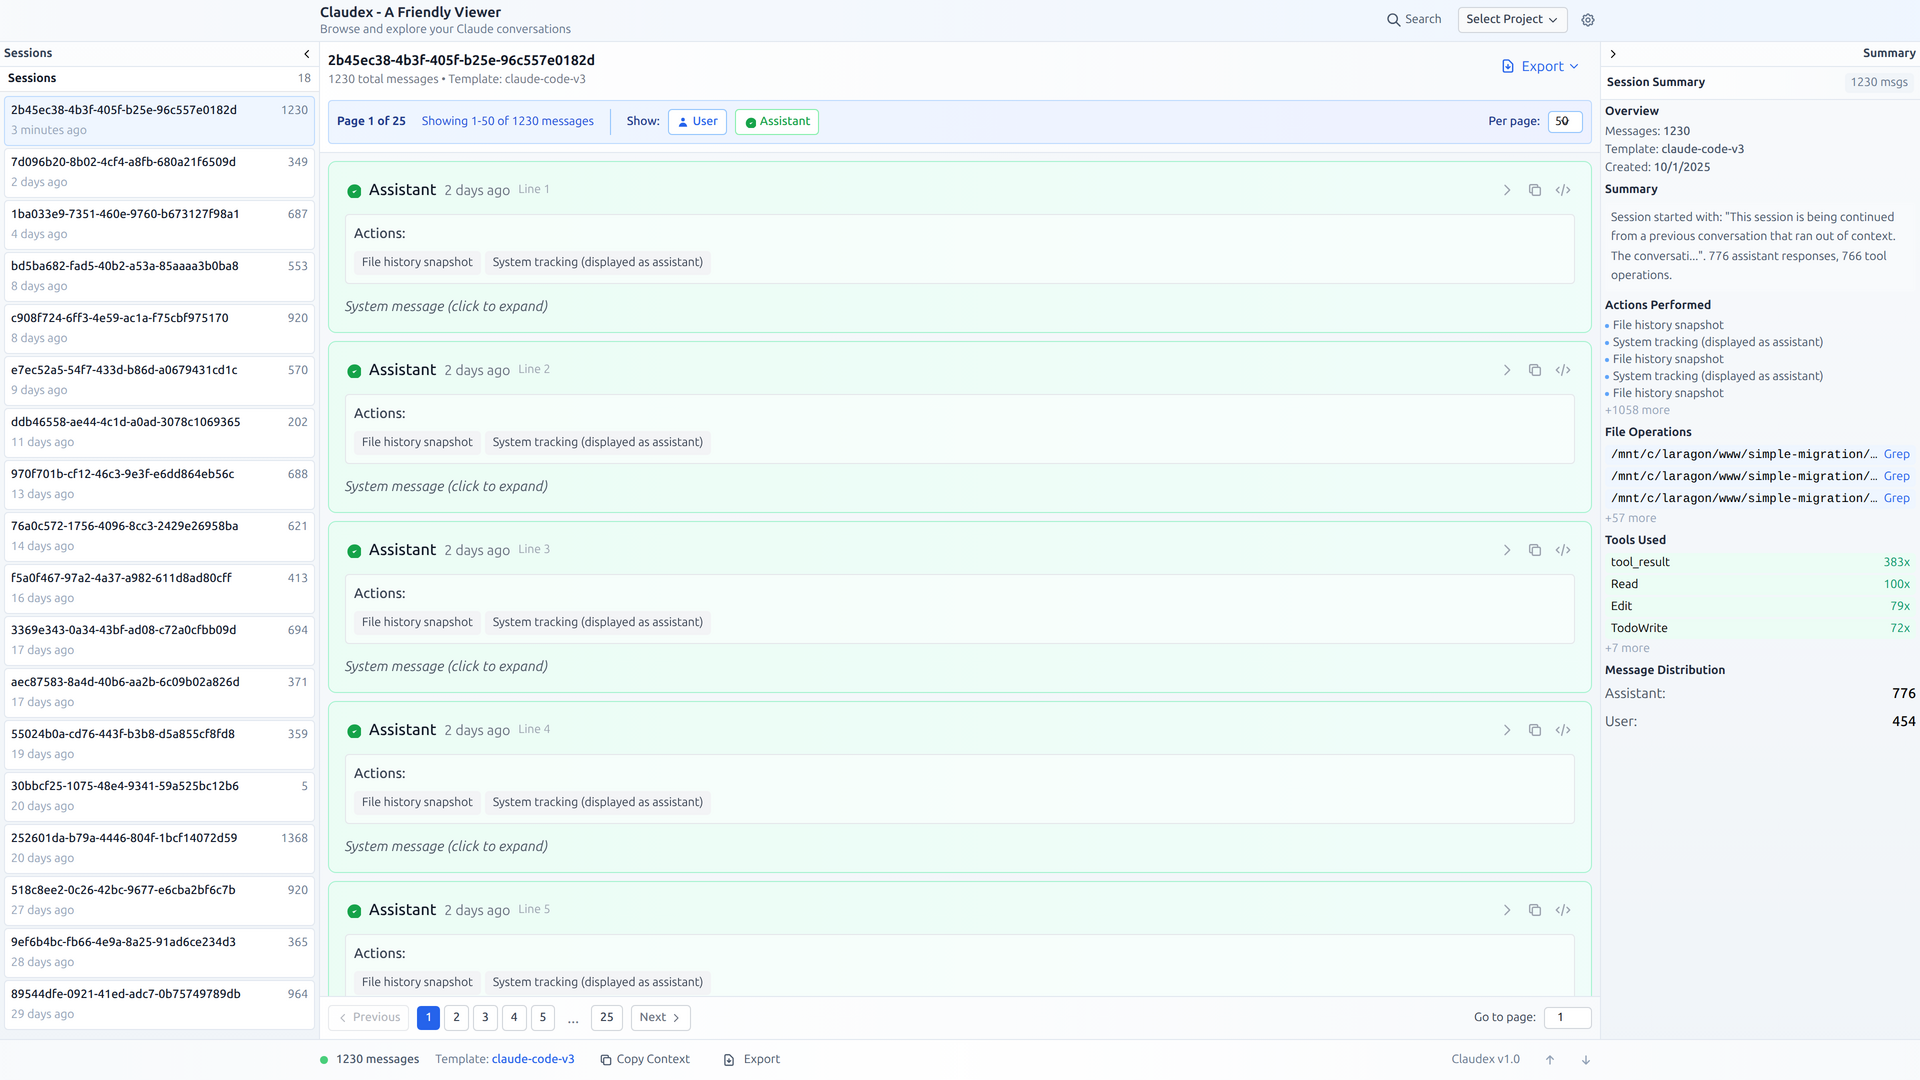View raw code icon for Line 5 message
This screenshot has height=1080, width=1920.
1563,910
